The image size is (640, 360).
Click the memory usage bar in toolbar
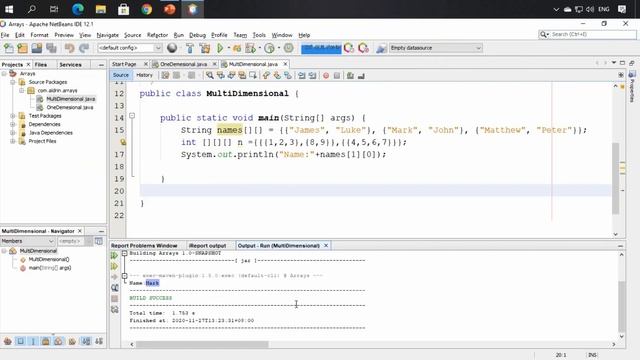[321, 48]
